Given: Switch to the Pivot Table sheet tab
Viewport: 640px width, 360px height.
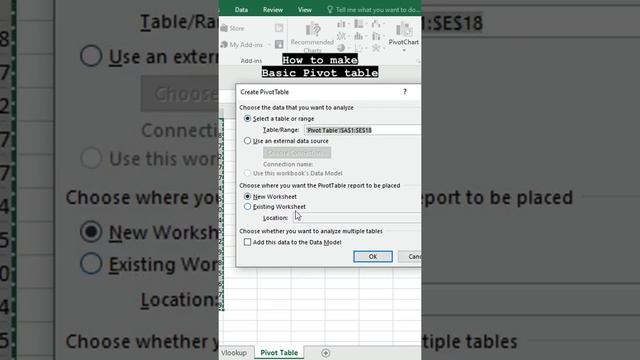Looking at the screenshot, I should 279,353.
